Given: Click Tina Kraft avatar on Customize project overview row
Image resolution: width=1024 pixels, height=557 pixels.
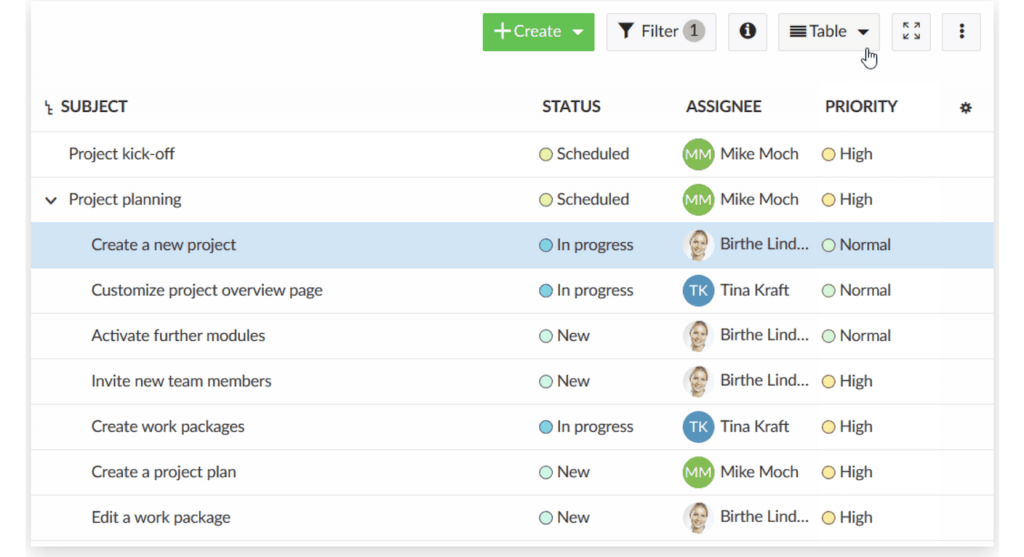Looking at the screenshot, I should [698, 291].
